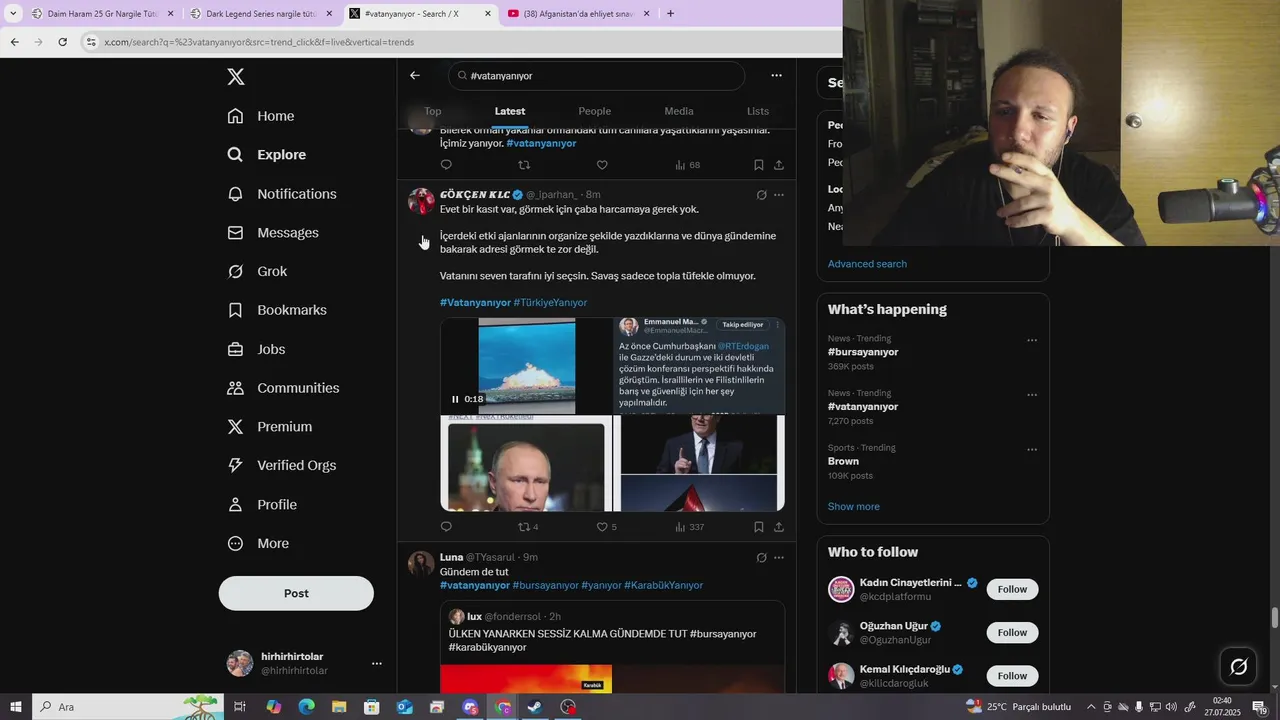Switch to the Media tab
1280x720 pixels.
pos(679,111)
